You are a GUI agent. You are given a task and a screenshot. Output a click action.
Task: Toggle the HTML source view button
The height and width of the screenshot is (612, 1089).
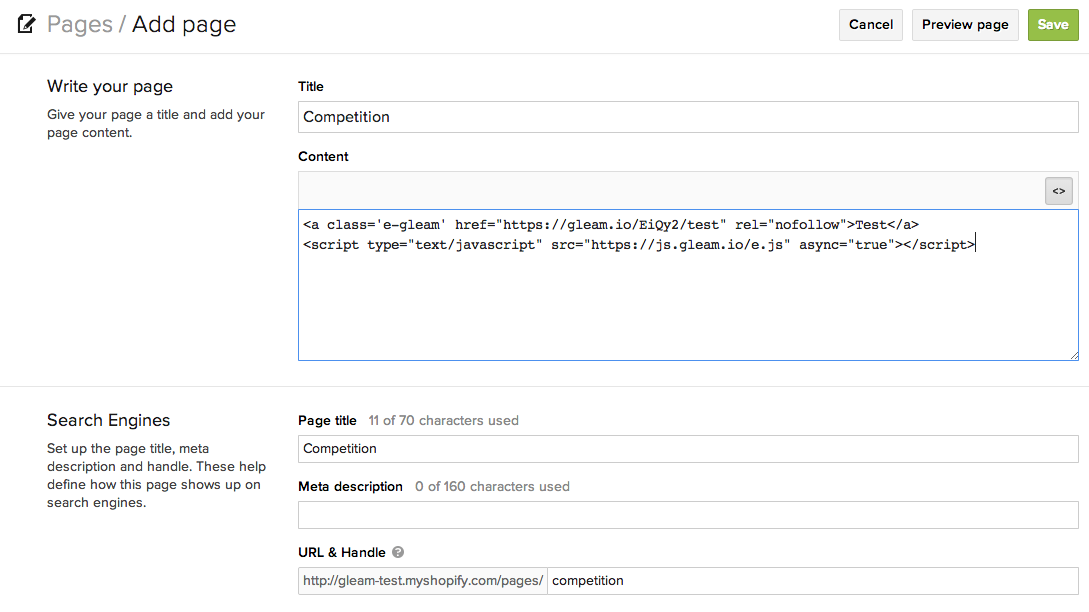coord(1058,191)
